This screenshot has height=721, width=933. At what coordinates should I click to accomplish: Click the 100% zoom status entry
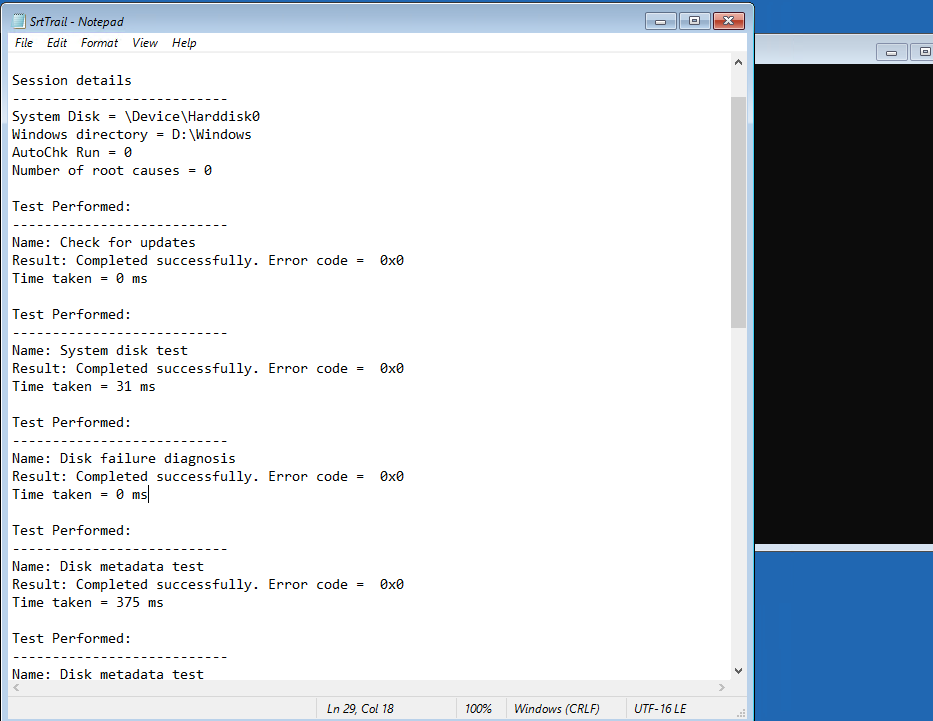click(478, 709)
